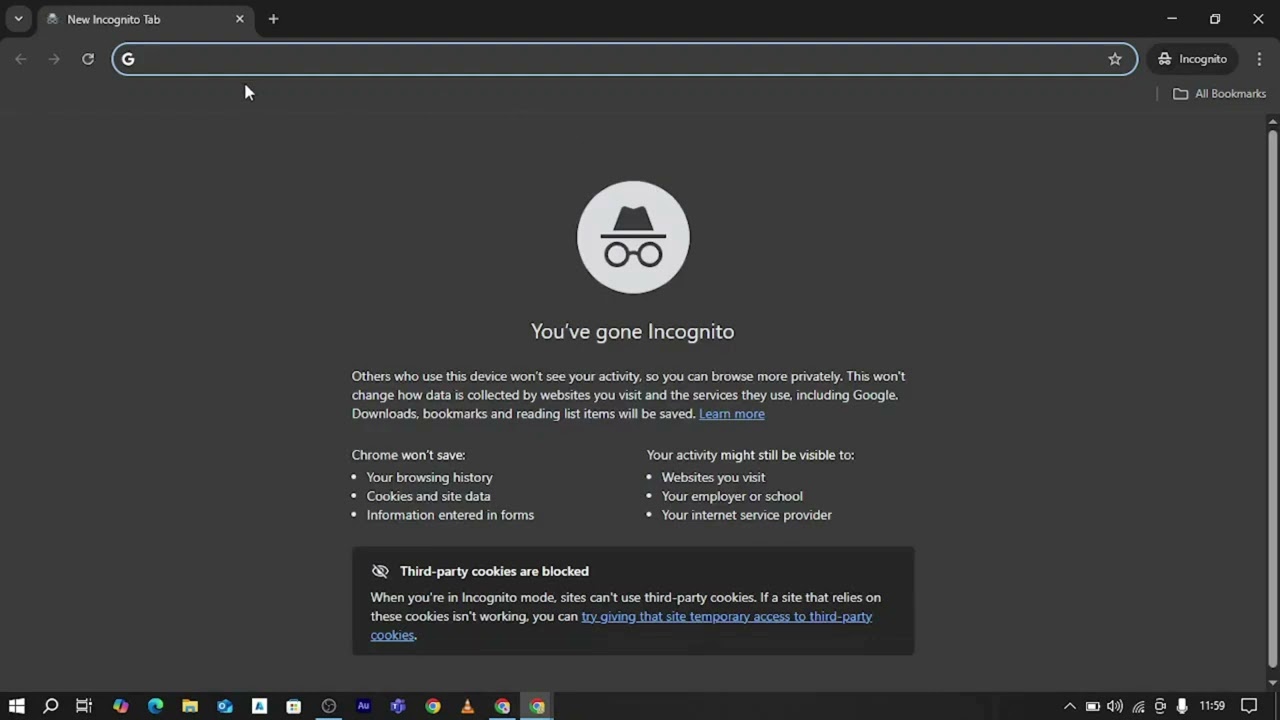Click the "Websites you visit" bullet
Viewport: 1280px width, 720px height.
click(x=713, y=478)
